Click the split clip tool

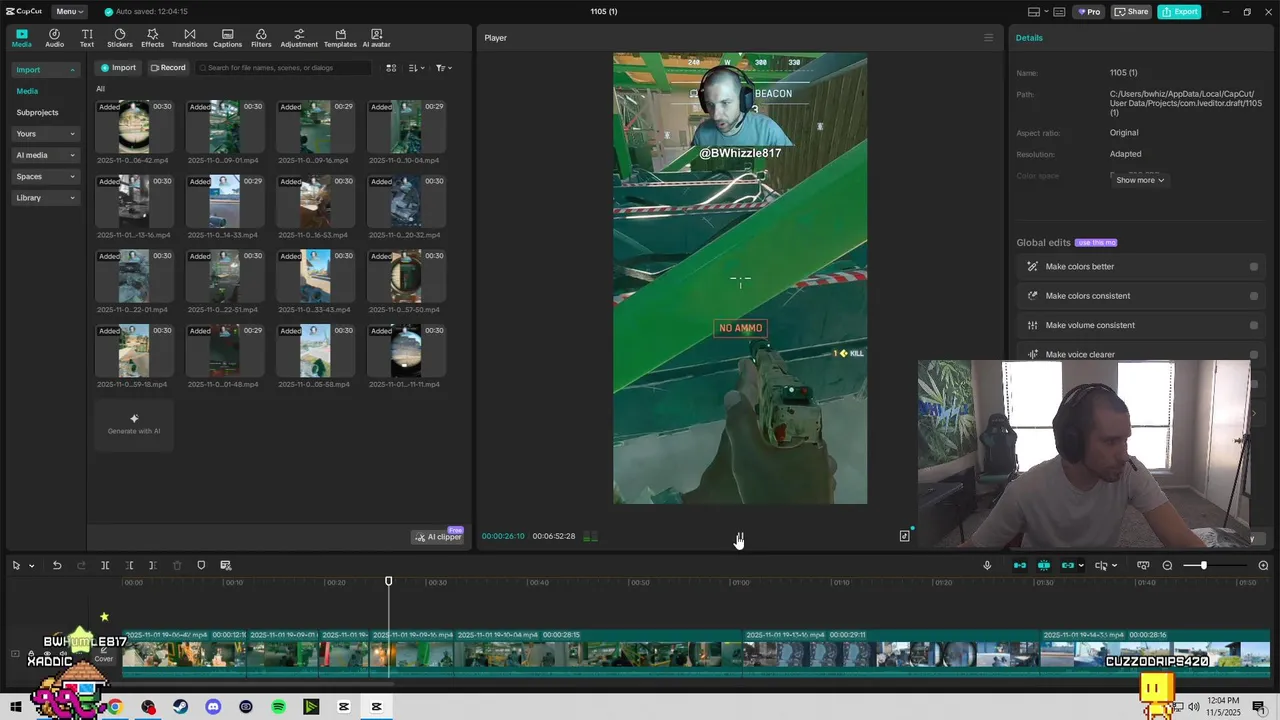(x=105, y=565)
